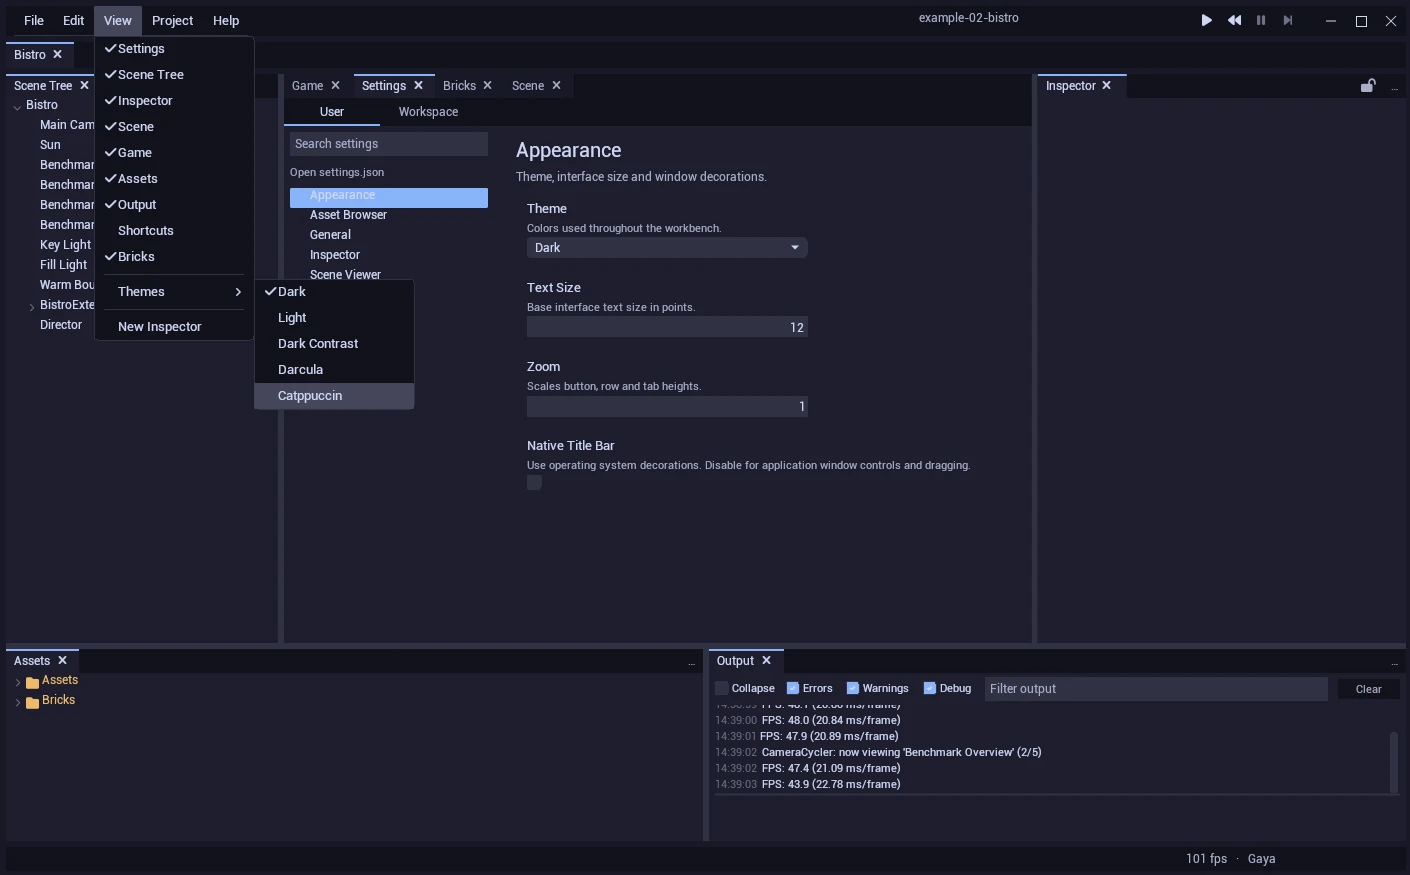Close the Scene Tree panel tab

coord(84,86)
